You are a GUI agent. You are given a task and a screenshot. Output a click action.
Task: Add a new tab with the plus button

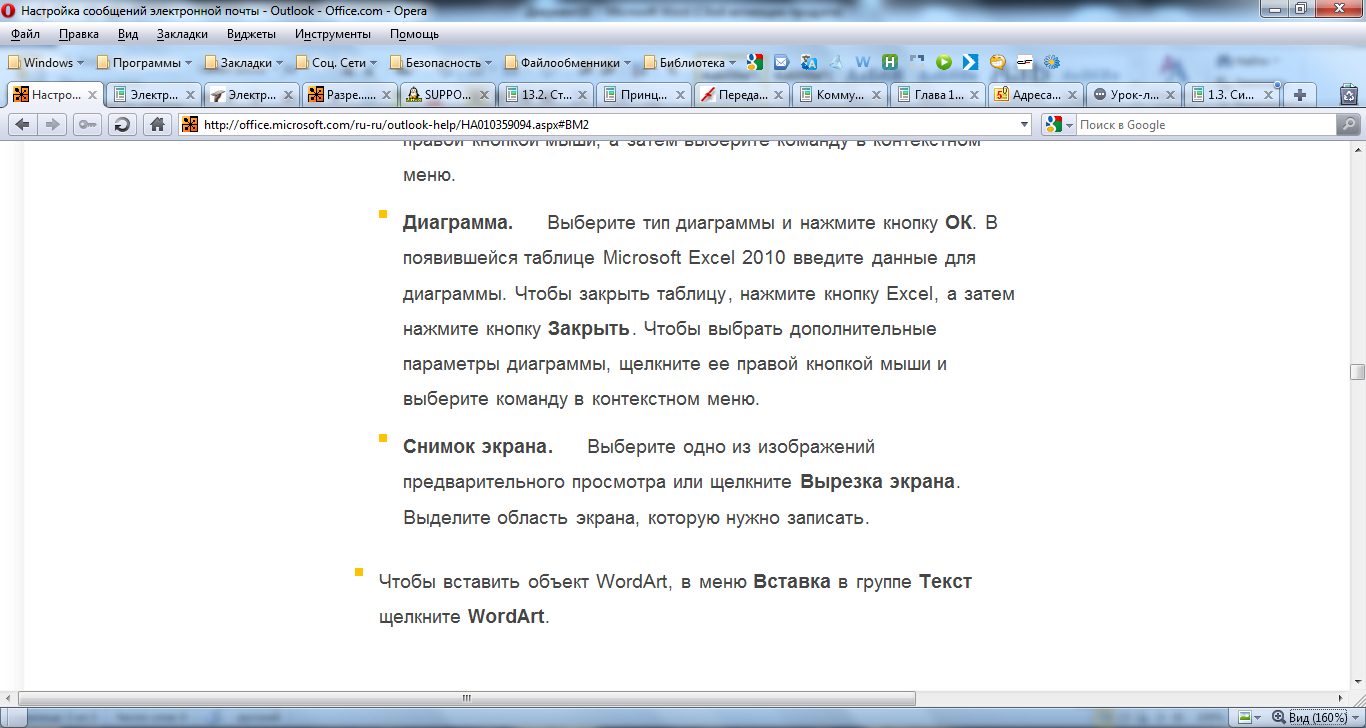pos(1300,95)
